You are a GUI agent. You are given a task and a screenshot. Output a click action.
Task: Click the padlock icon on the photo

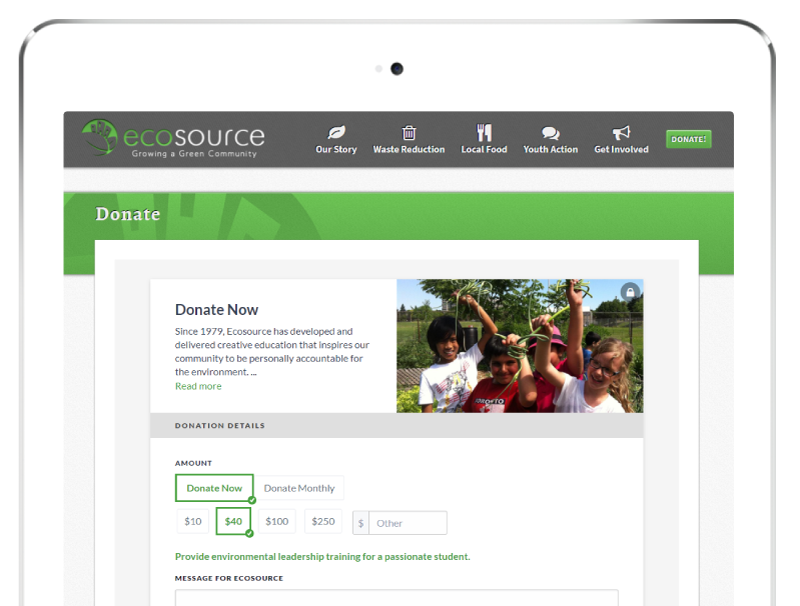click(x=629, y=292)
